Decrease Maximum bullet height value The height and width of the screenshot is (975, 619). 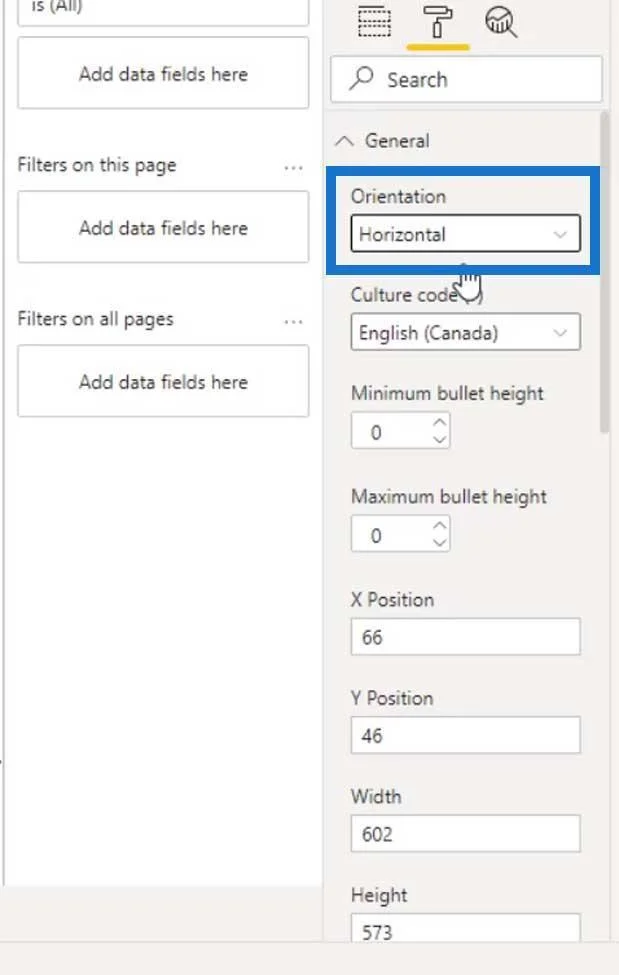(x=440, y=543)
